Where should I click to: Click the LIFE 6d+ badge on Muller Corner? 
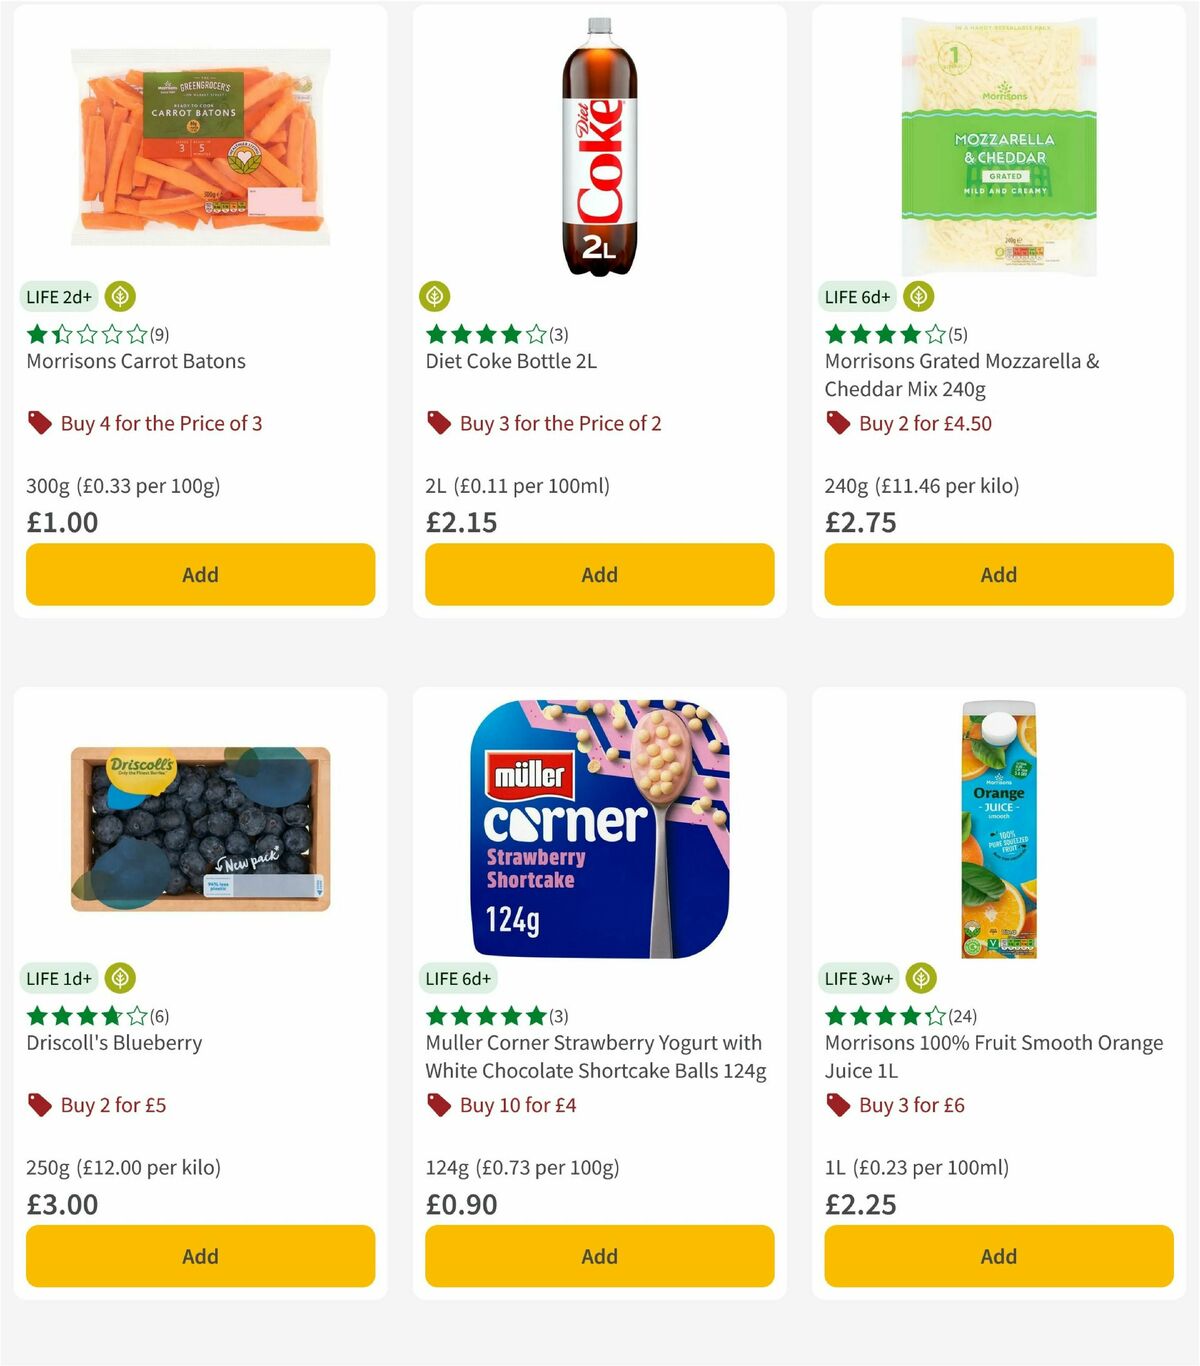[458, 978]
